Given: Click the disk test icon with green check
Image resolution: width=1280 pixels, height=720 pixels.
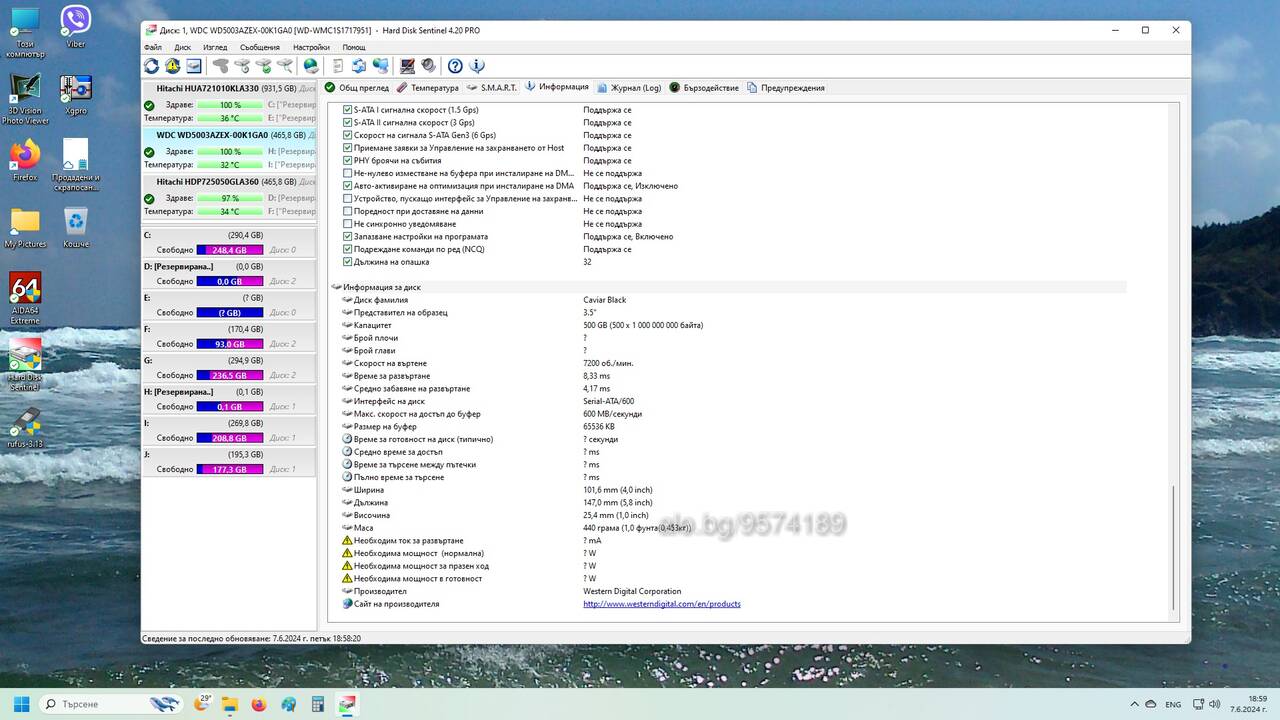Looking at the screenshot, I should coord(264,66).
